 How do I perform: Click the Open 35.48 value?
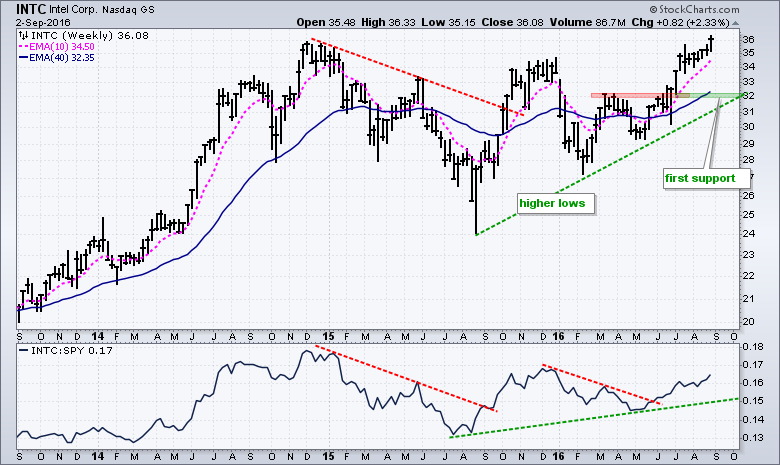324,22
